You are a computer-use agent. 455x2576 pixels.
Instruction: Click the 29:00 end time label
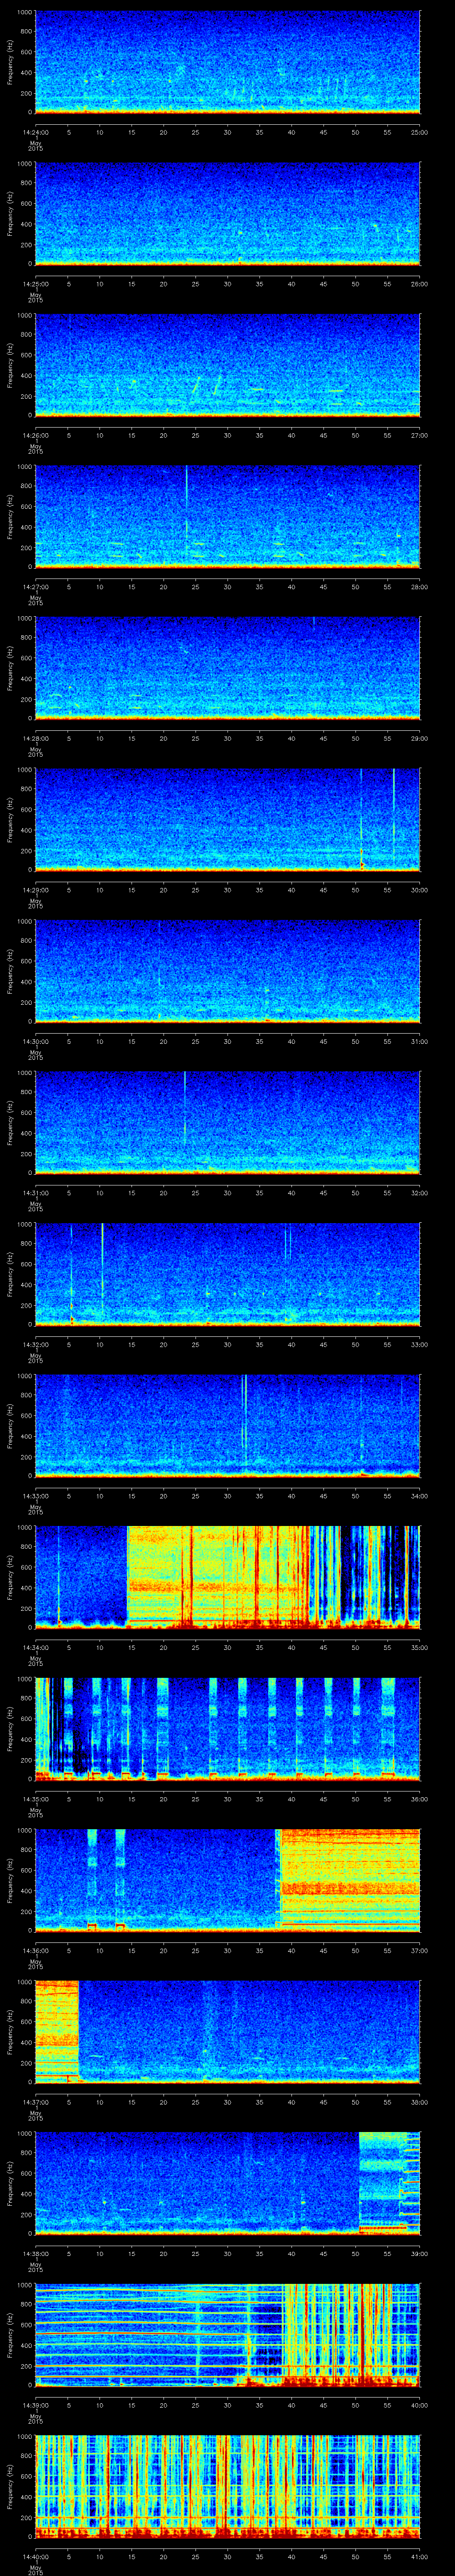[x=419, y=738]
